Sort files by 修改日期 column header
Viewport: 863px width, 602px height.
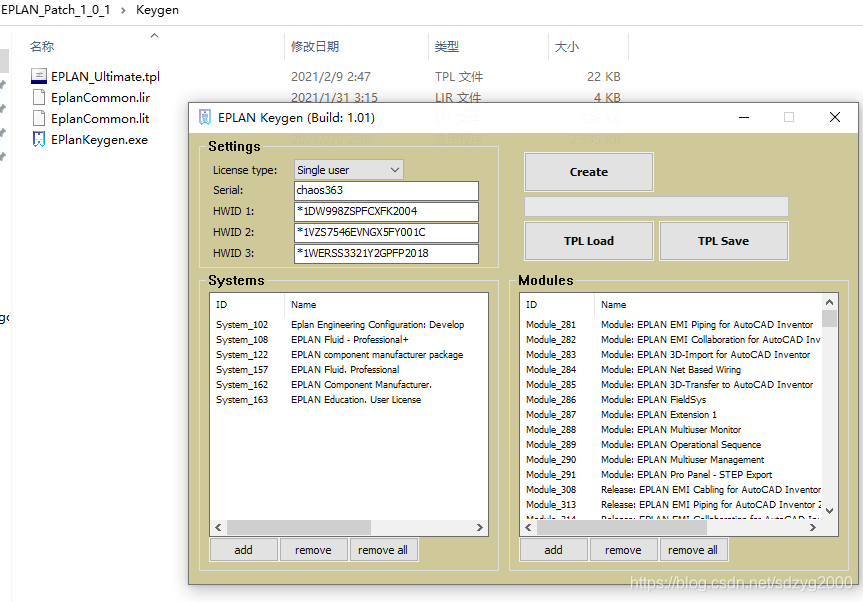click(315, 47)
